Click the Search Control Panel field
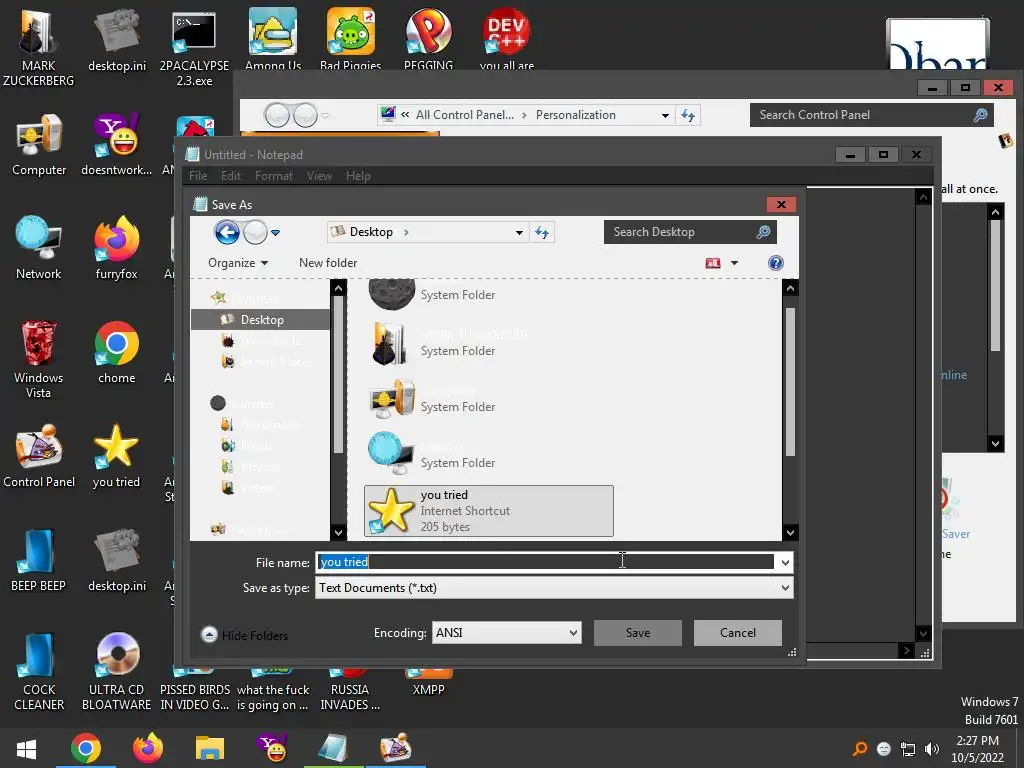This screenshot has width=1024, height=768. 871,115
